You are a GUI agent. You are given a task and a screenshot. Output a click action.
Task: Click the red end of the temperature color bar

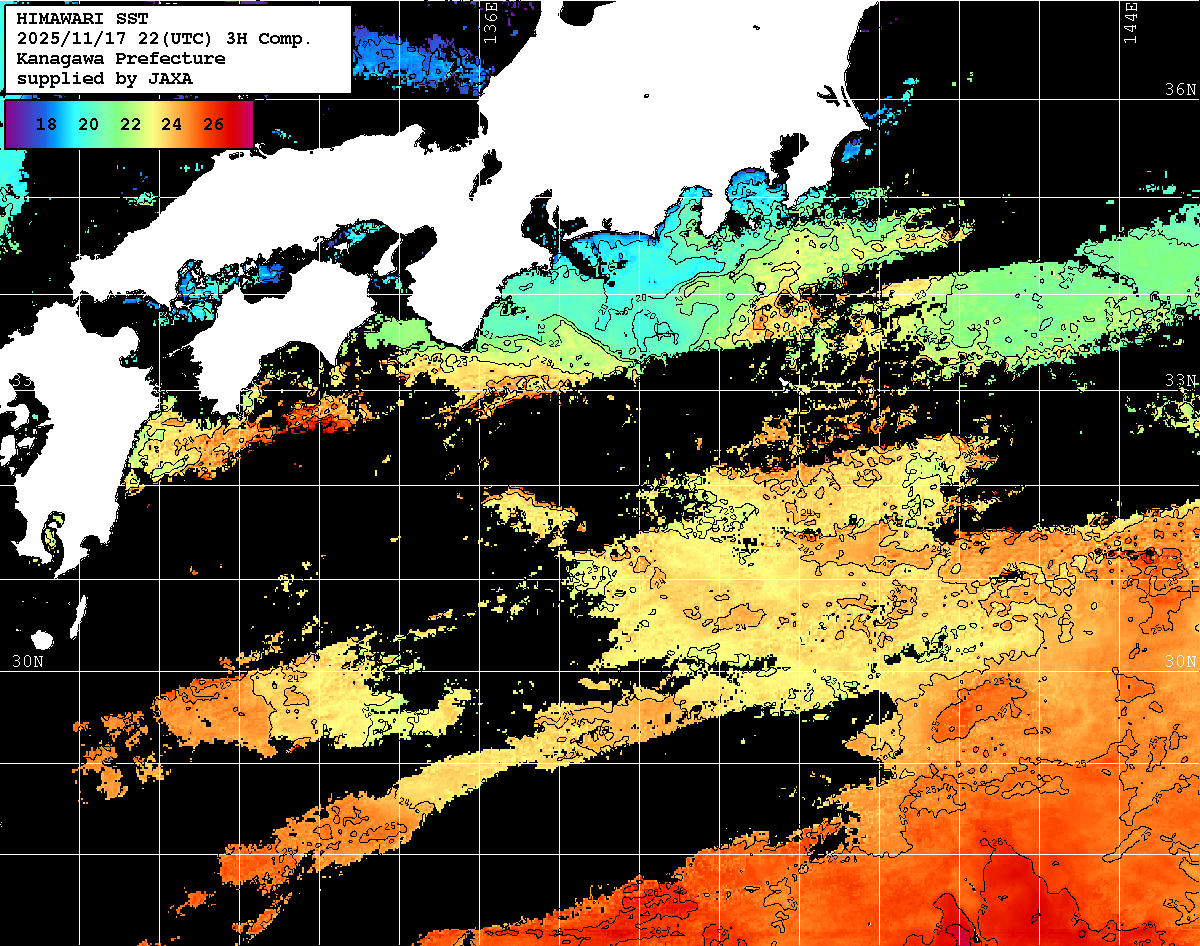coord(243,125)
